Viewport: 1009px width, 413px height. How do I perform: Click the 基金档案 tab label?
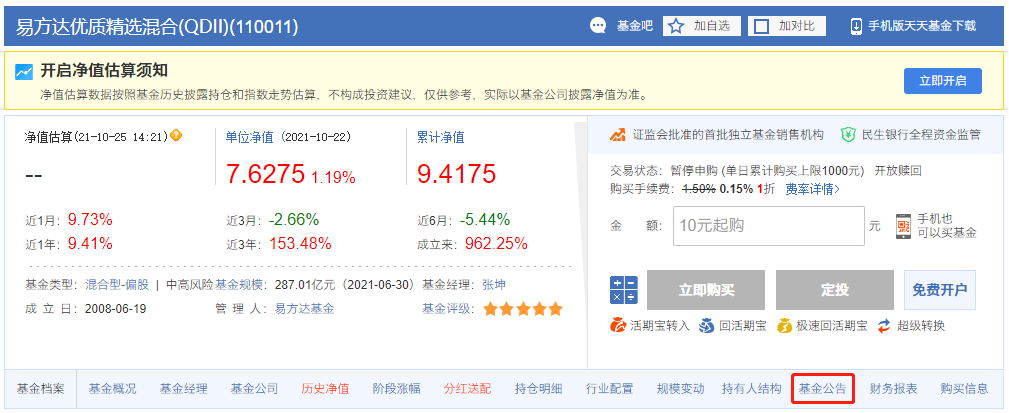coord(41,389)
